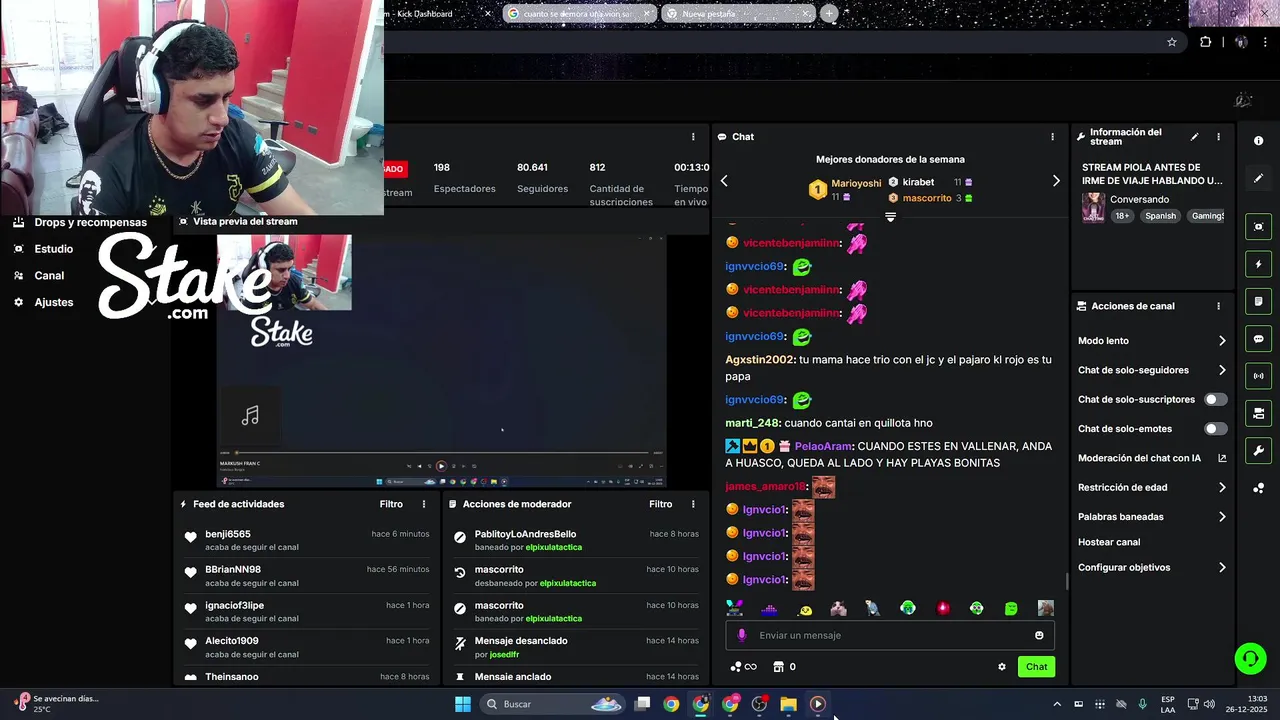The height and width of the screenshot is (720, 1280).
Task: Toggle the notes document widget in sidebar
Action: (x=1258, y=301)
